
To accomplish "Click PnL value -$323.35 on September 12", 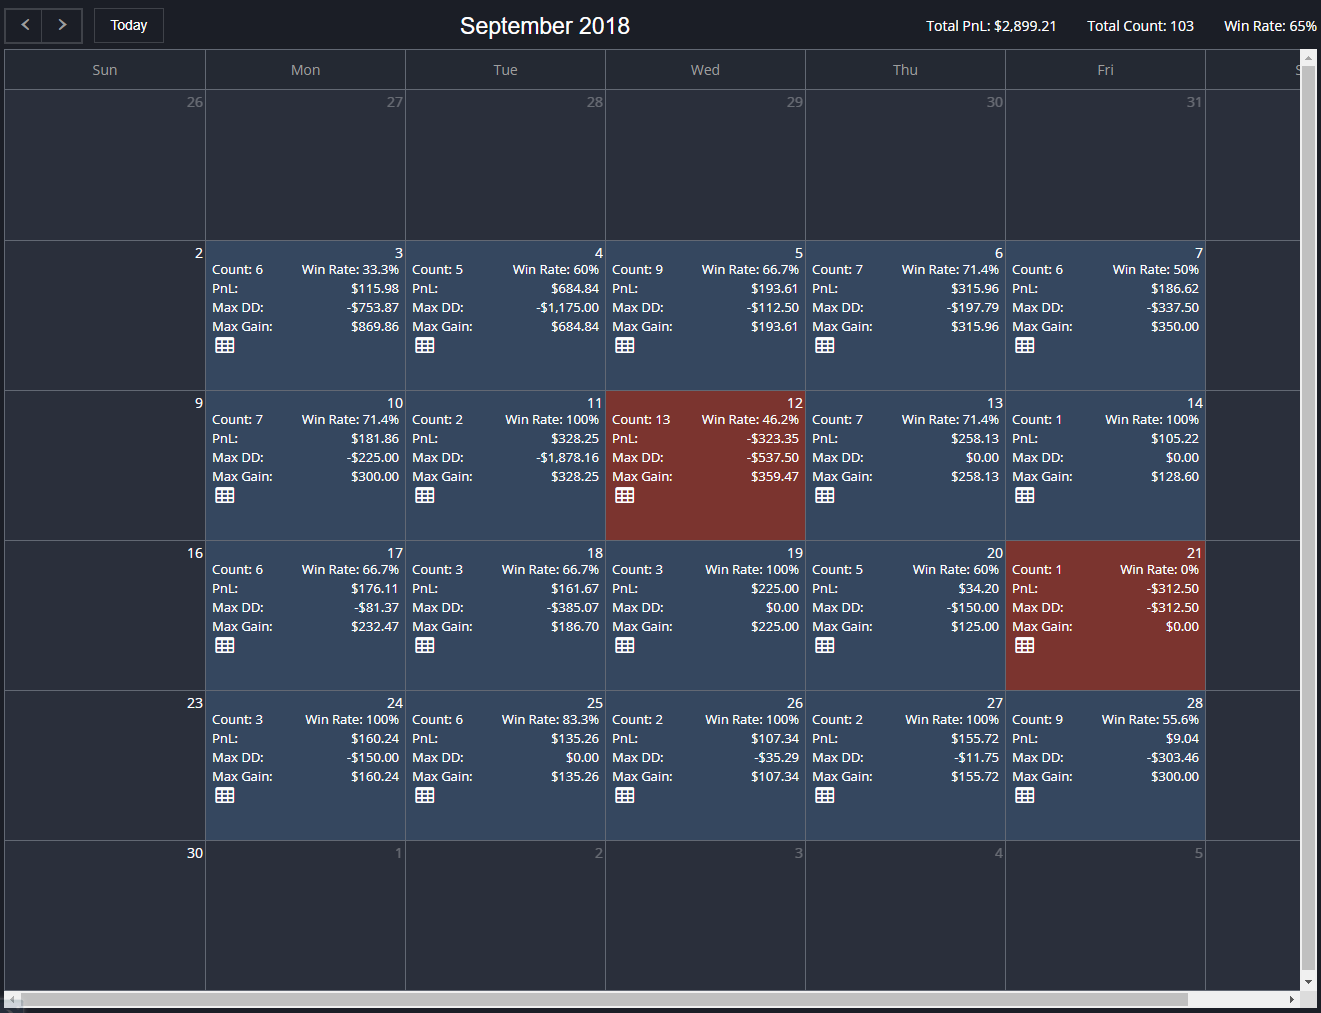I will 772,439.
